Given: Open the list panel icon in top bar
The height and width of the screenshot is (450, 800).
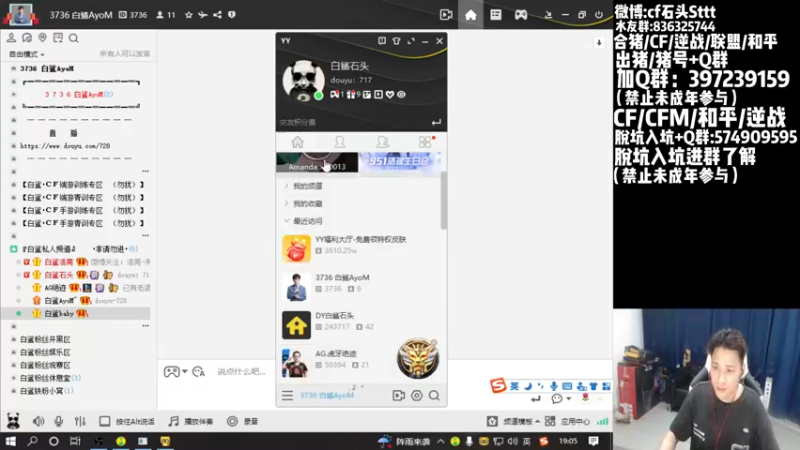Looking at the screenshot, I should tap(496, 15).
